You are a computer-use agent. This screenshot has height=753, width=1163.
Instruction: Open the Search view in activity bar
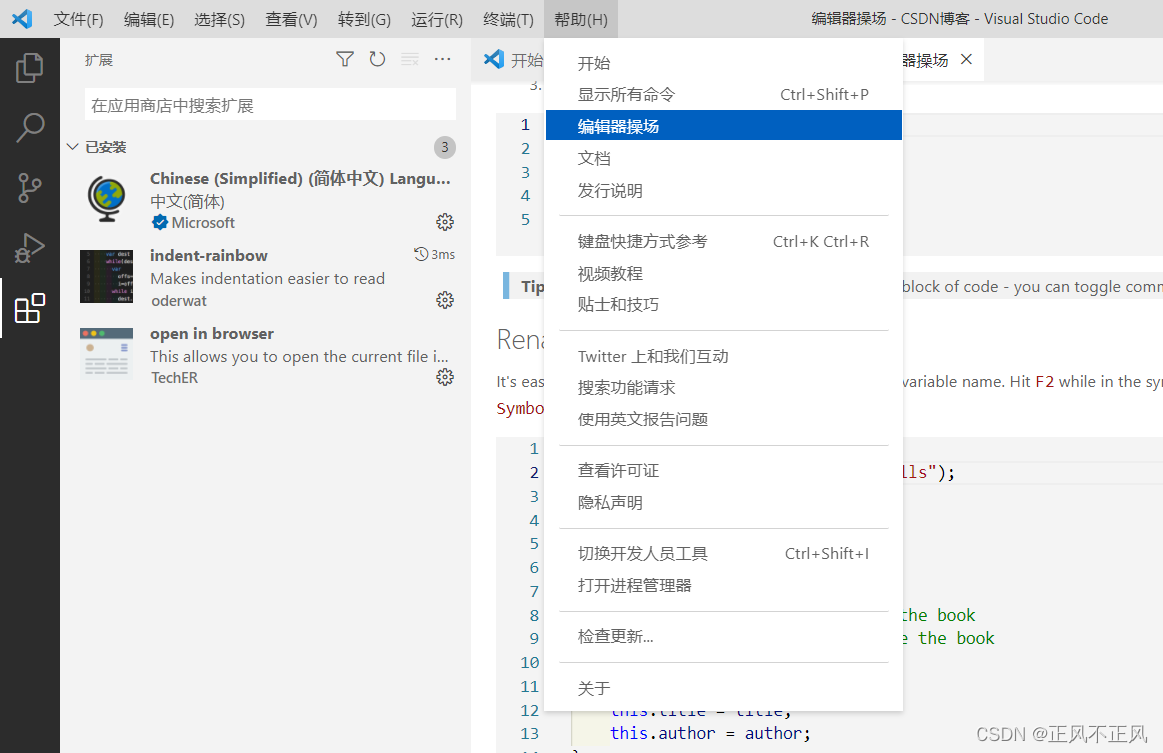[30, 128]
